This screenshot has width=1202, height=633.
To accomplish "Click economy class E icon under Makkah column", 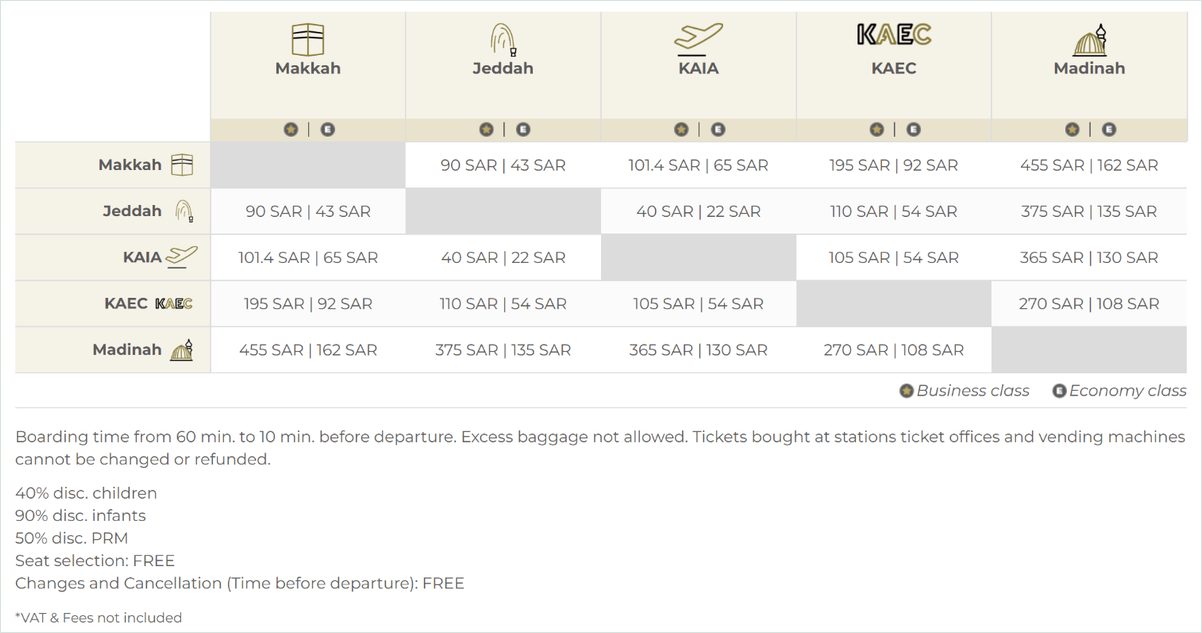I will coord(327,129).
